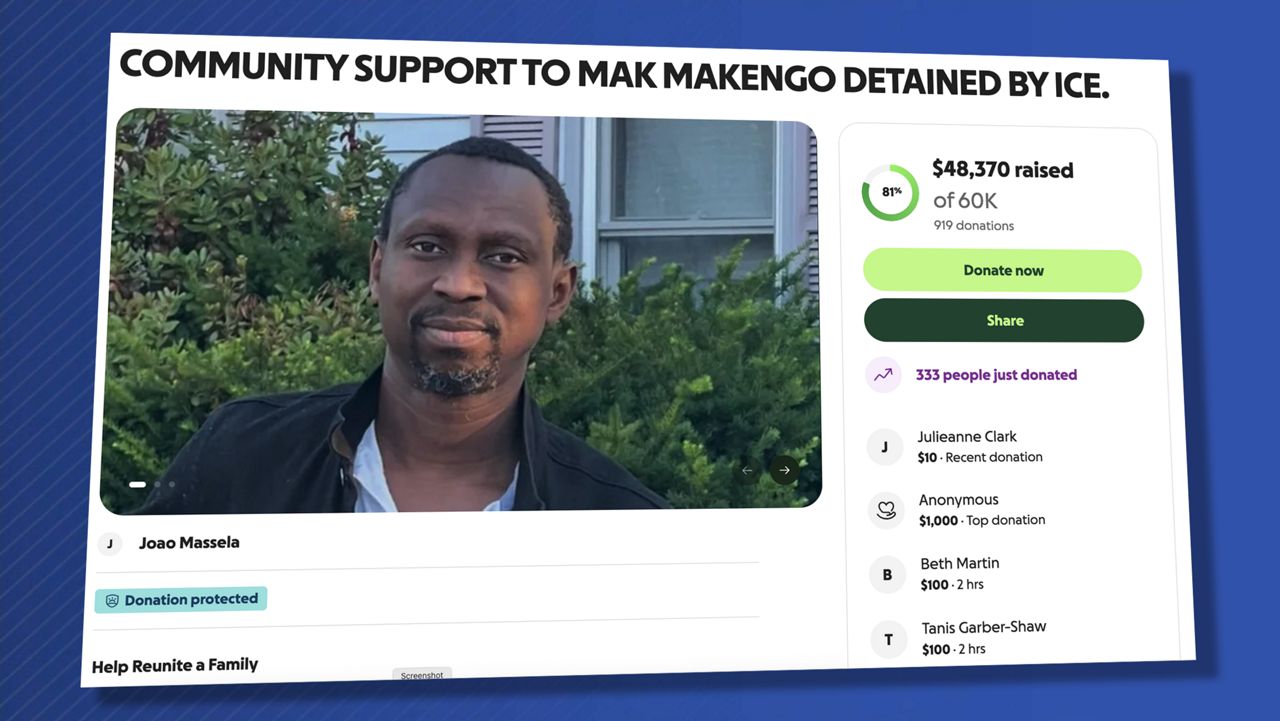Click Julieanne Clark's J avatar icon

885,447
